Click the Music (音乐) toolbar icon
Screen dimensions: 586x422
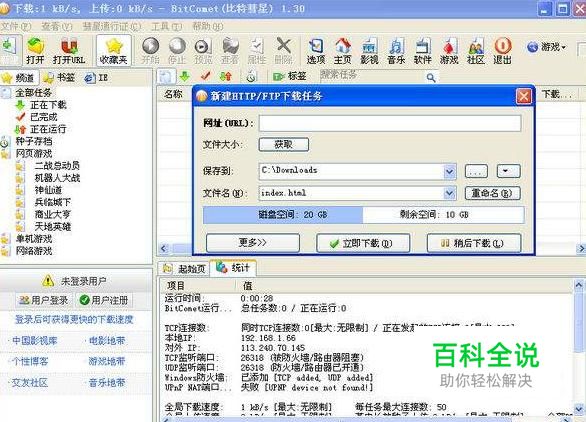(x=396, y=50)
